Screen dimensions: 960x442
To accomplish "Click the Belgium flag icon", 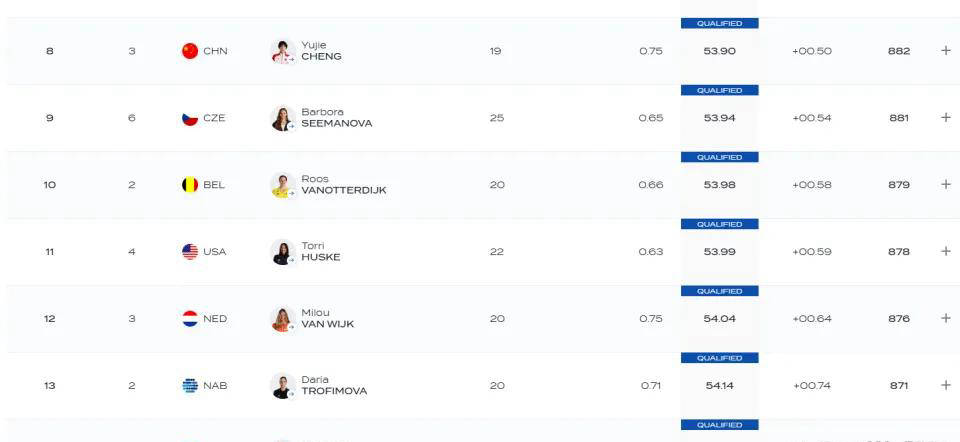I will point(190,184).
